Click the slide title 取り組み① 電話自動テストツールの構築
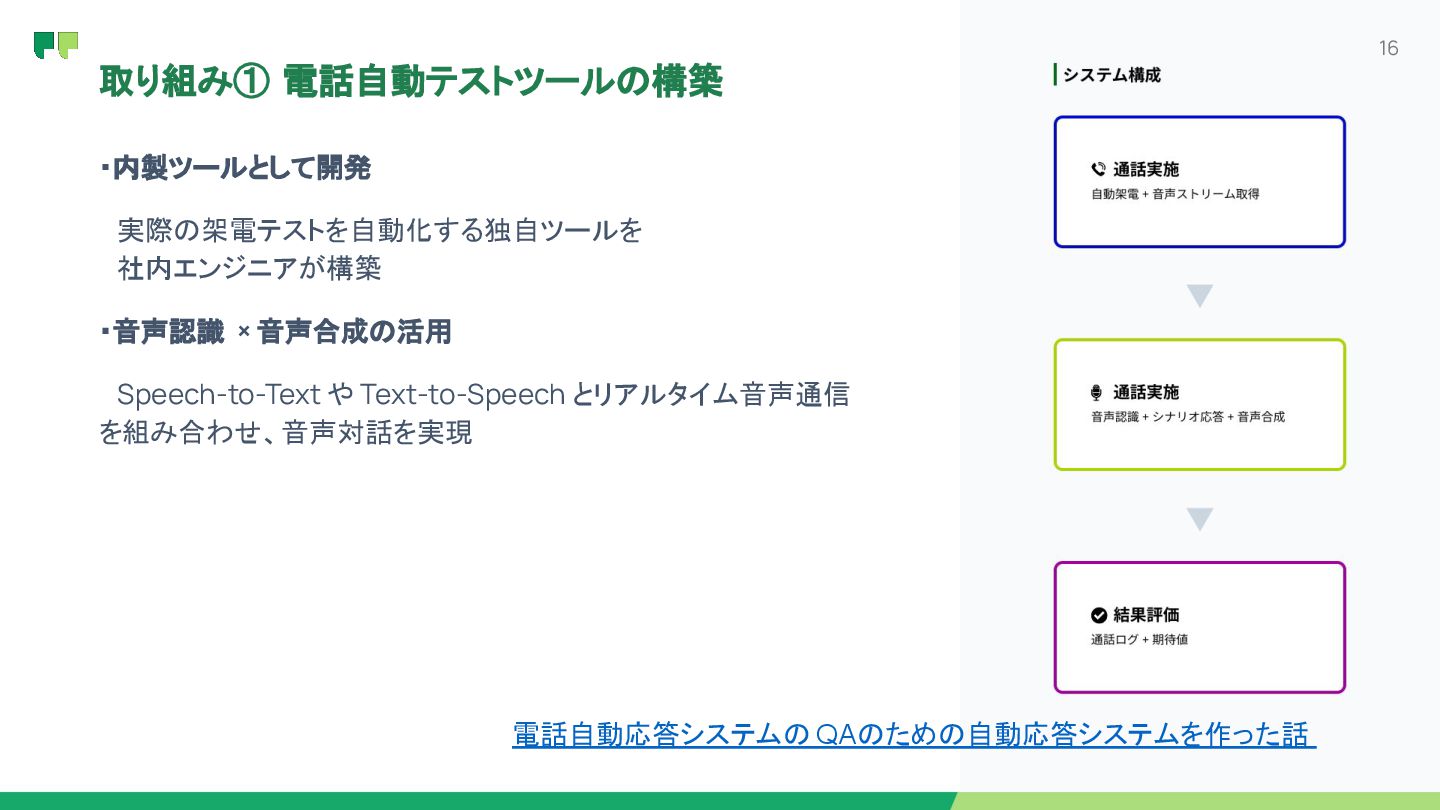The width and height of the screenshot is (1440, 810). 411,82
